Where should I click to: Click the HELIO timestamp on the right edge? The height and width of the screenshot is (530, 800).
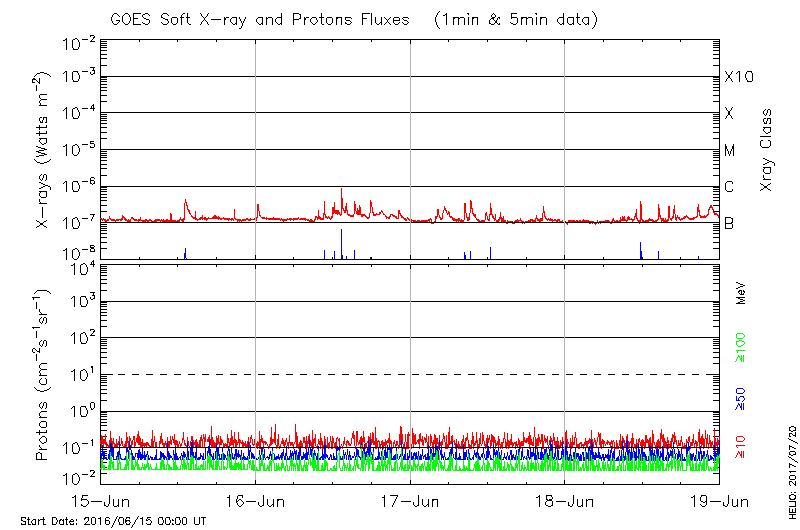(789, 482)
